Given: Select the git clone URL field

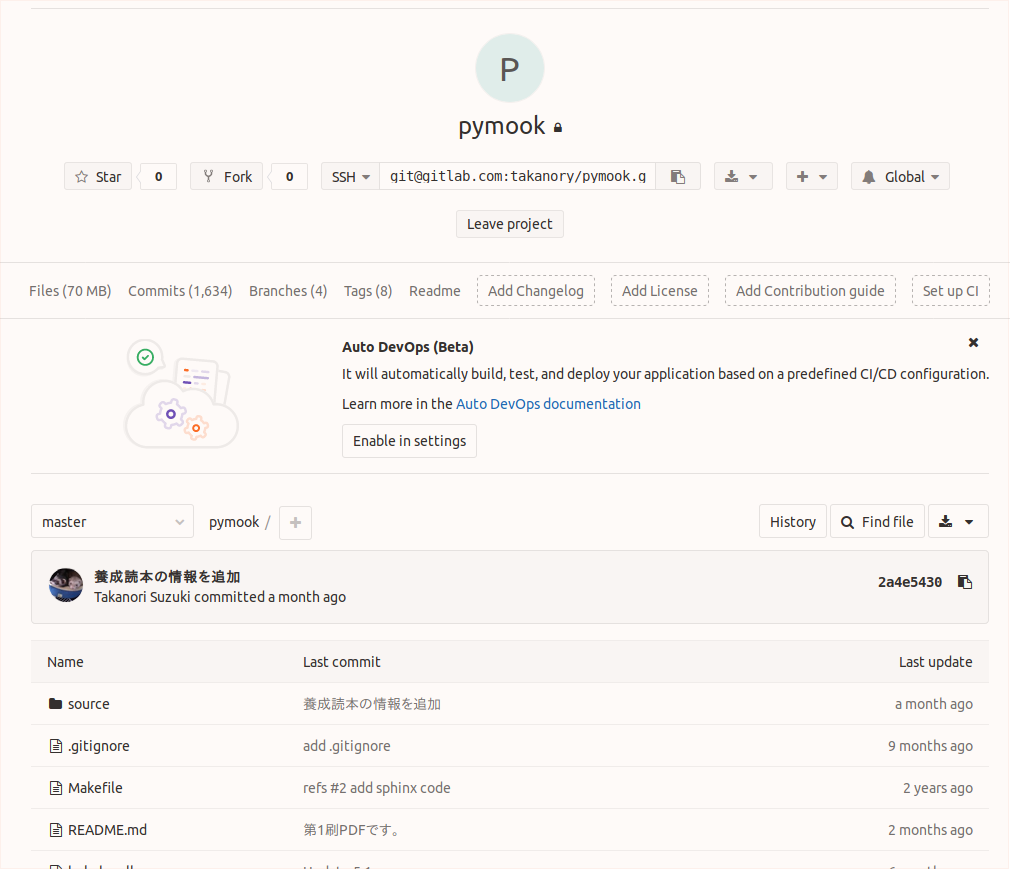Looking at the screenshot, I should [x=517, y=177].
